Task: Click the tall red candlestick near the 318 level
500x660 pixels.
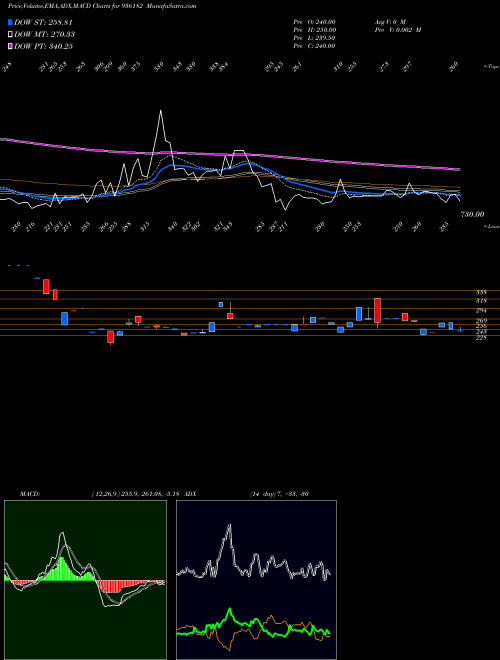Action: (x=378, y=310)
